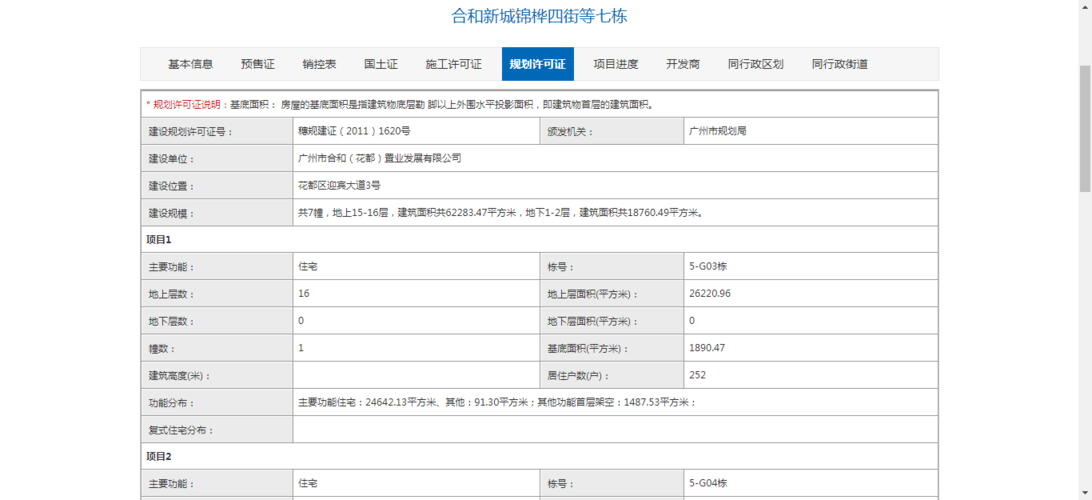Open the 基本信息 tab
1092x500 pixels.
[190, 64]
